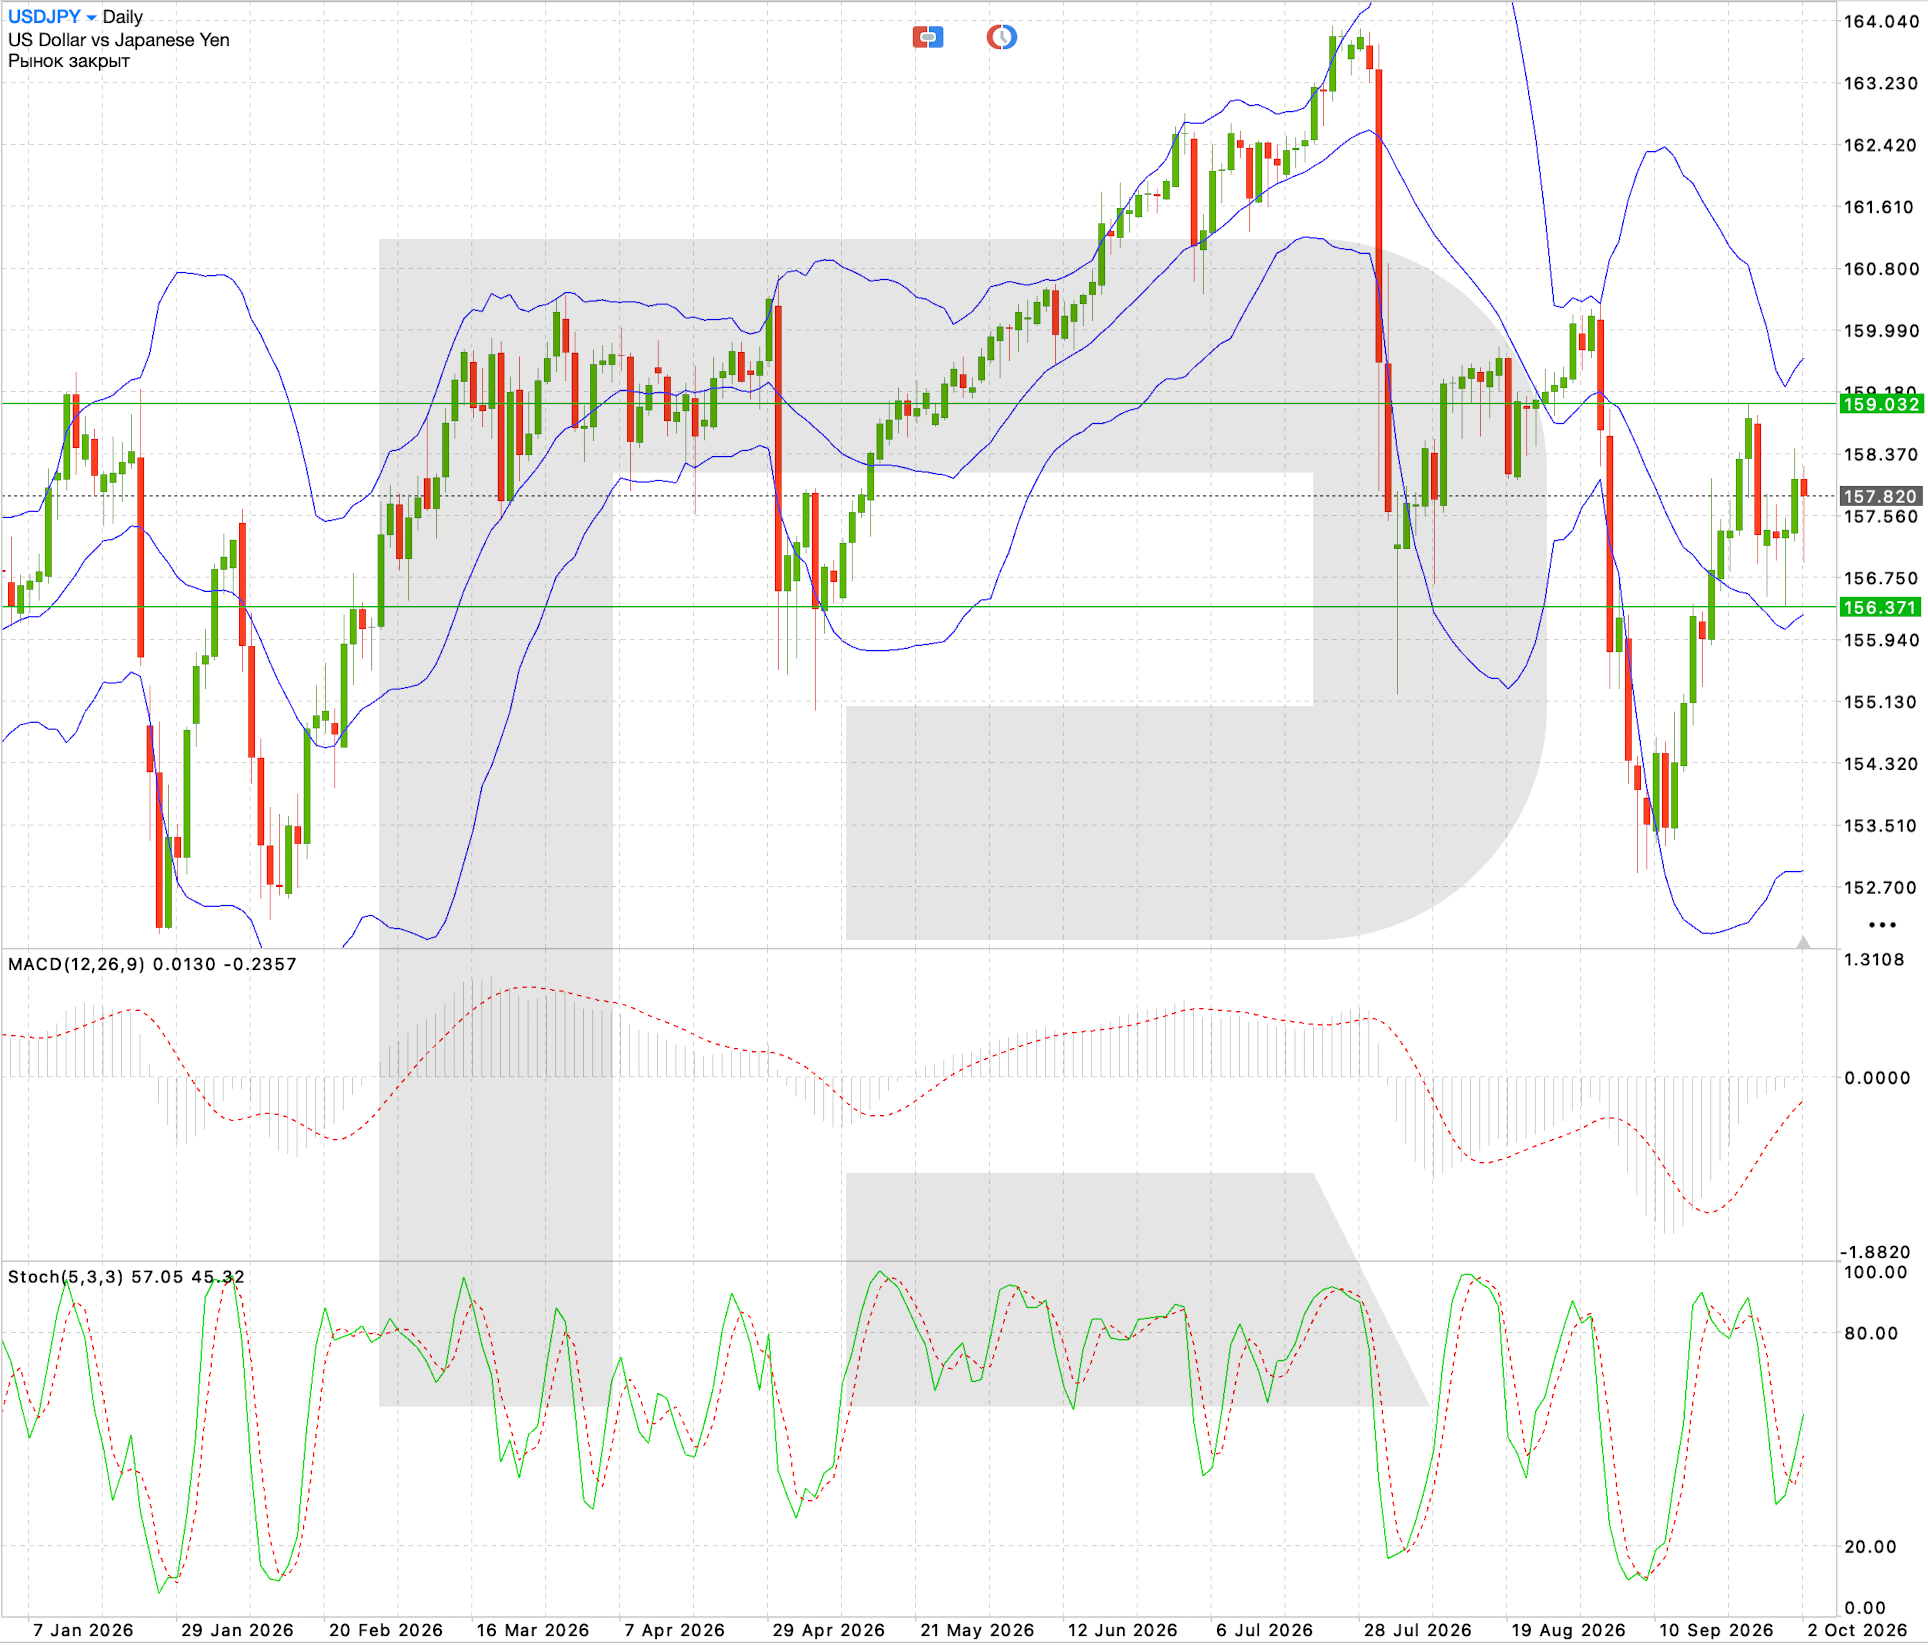The width and height of the screenshot is (1928, 1646).
Task: Click the red-blue chat icon at top
Action: click(927, 38)
